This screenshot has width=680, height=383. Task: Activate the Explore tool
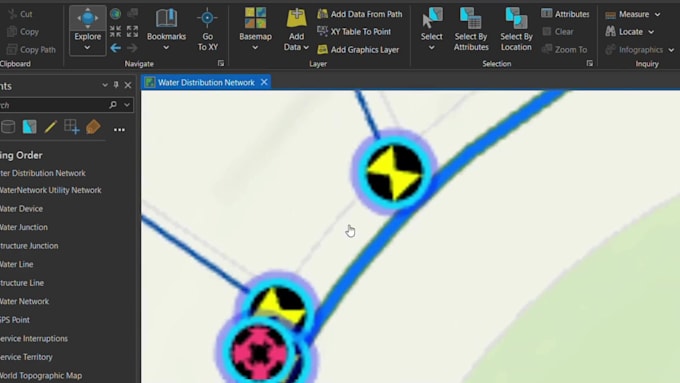(x=87, y=24)
